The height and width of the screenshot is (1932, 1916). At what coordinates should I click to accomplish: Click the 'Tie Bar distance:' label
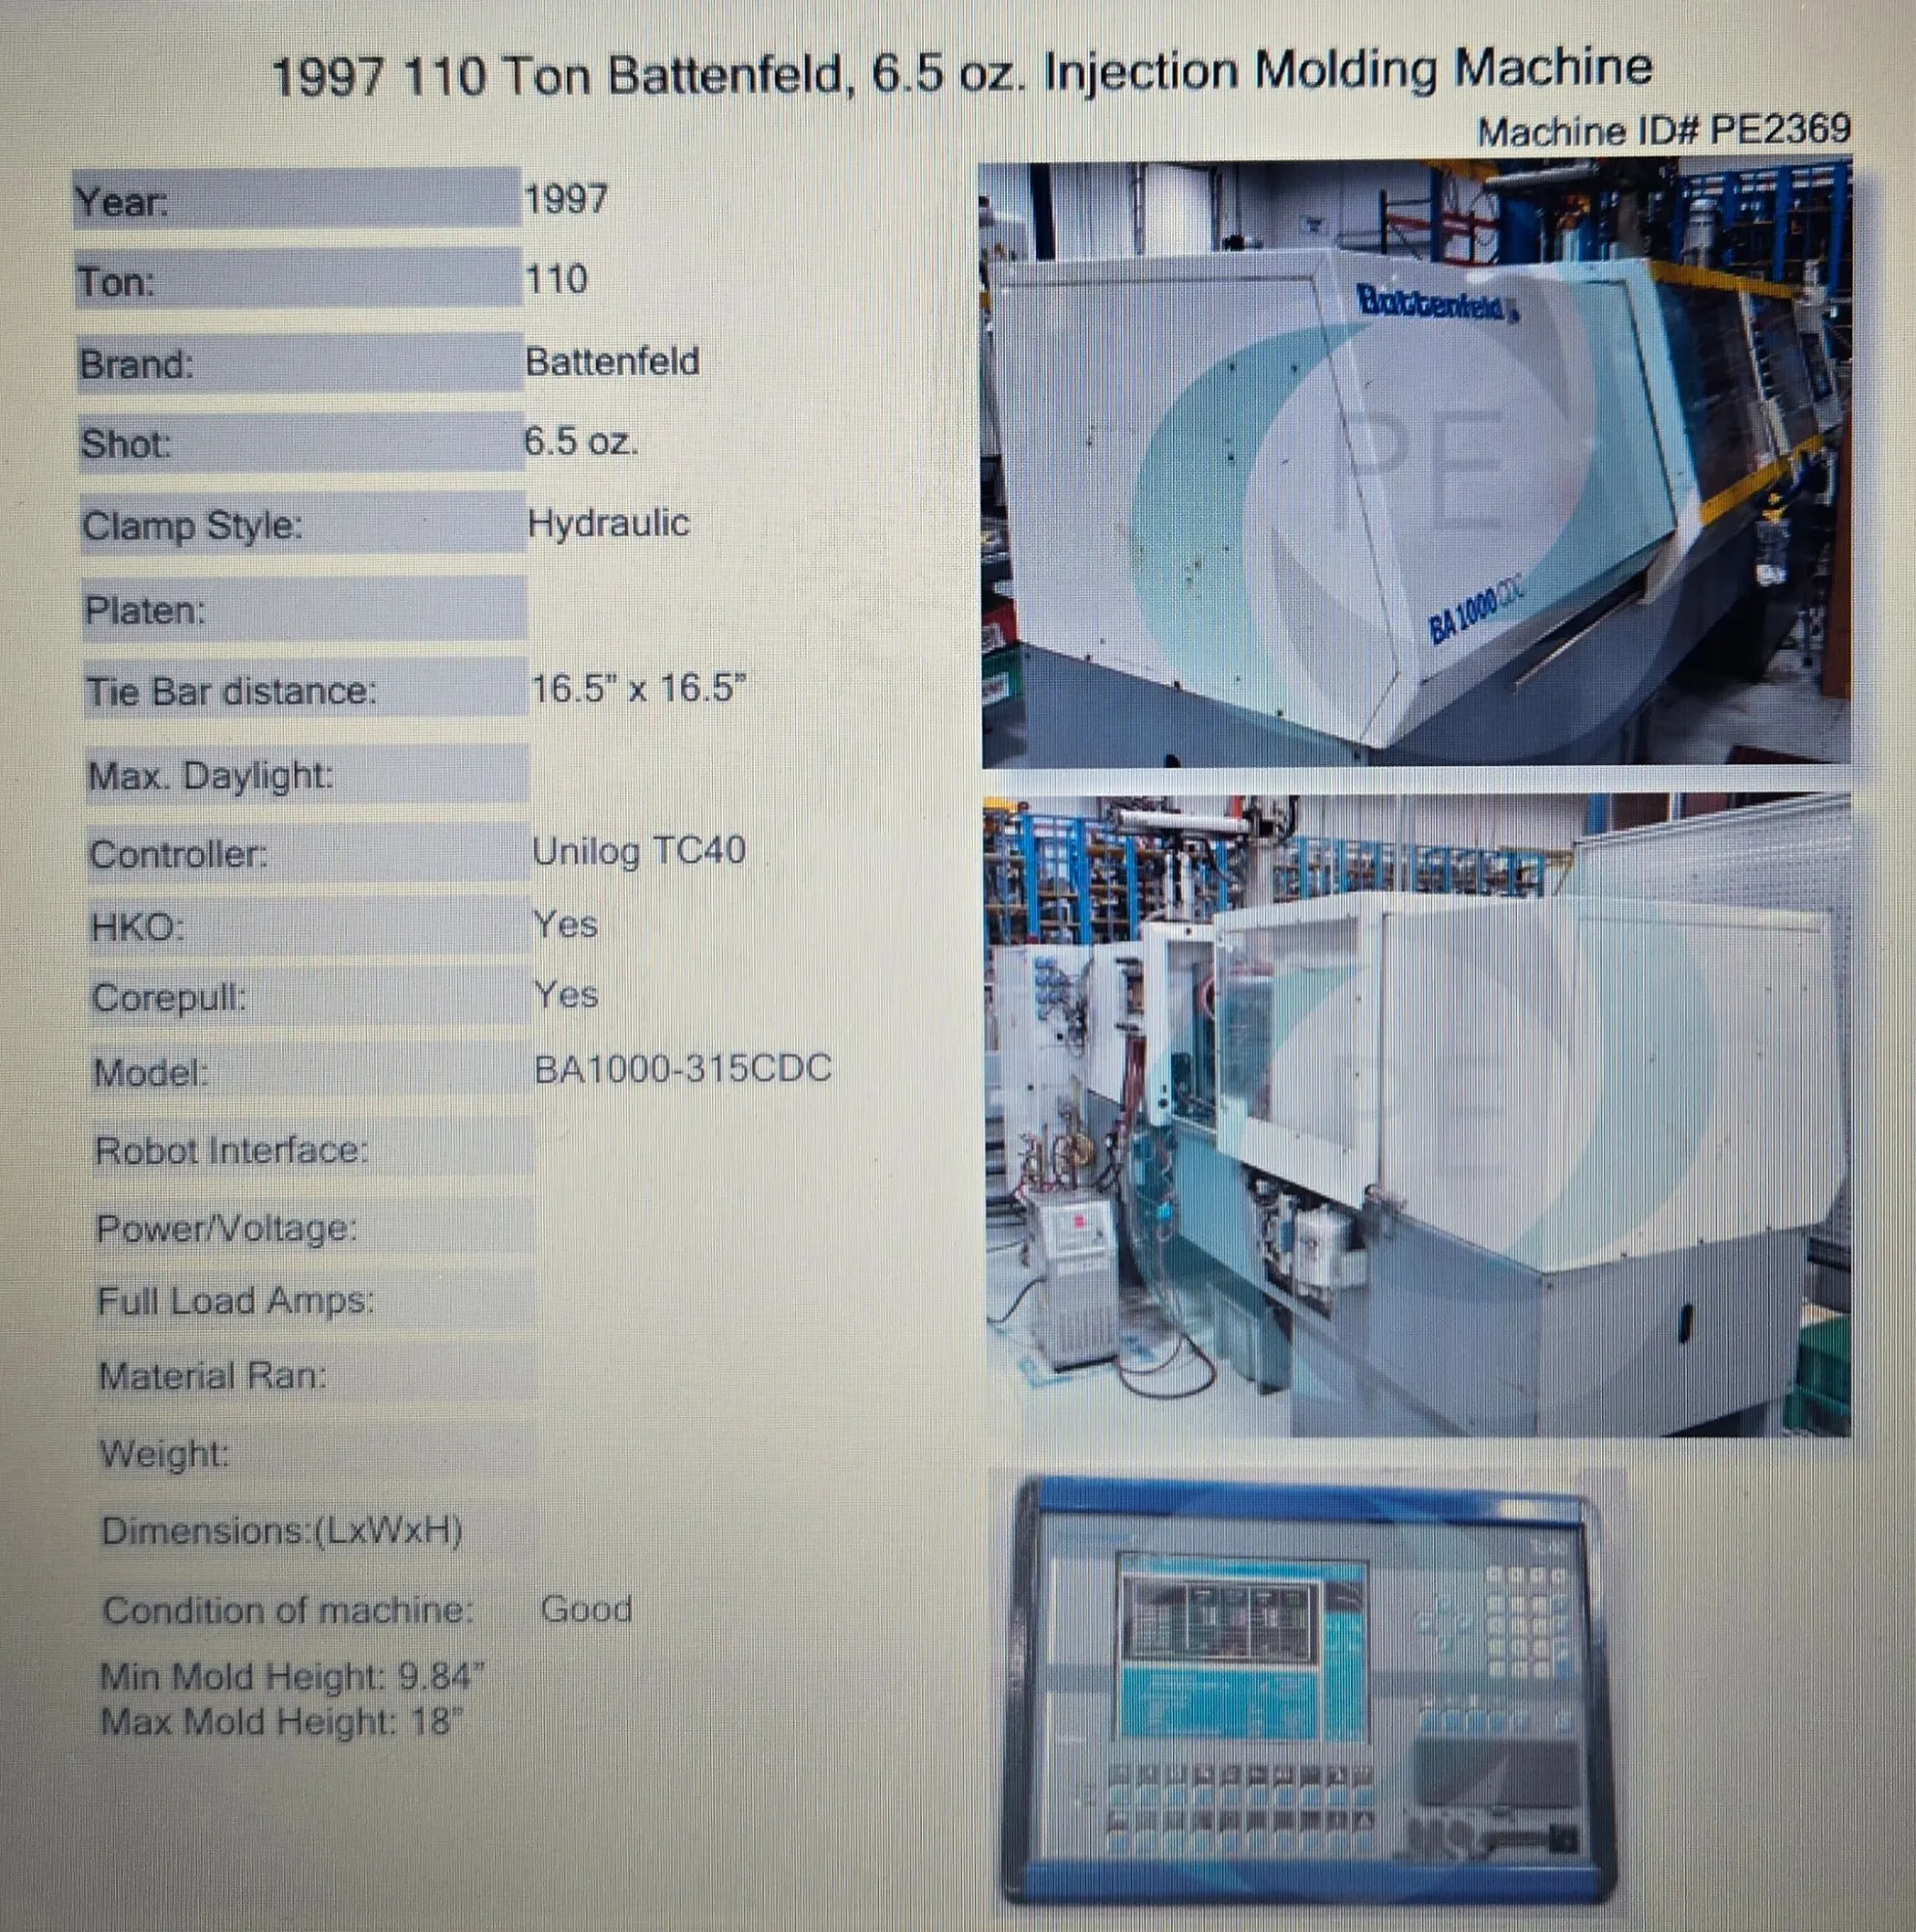[x=231, y=691]
